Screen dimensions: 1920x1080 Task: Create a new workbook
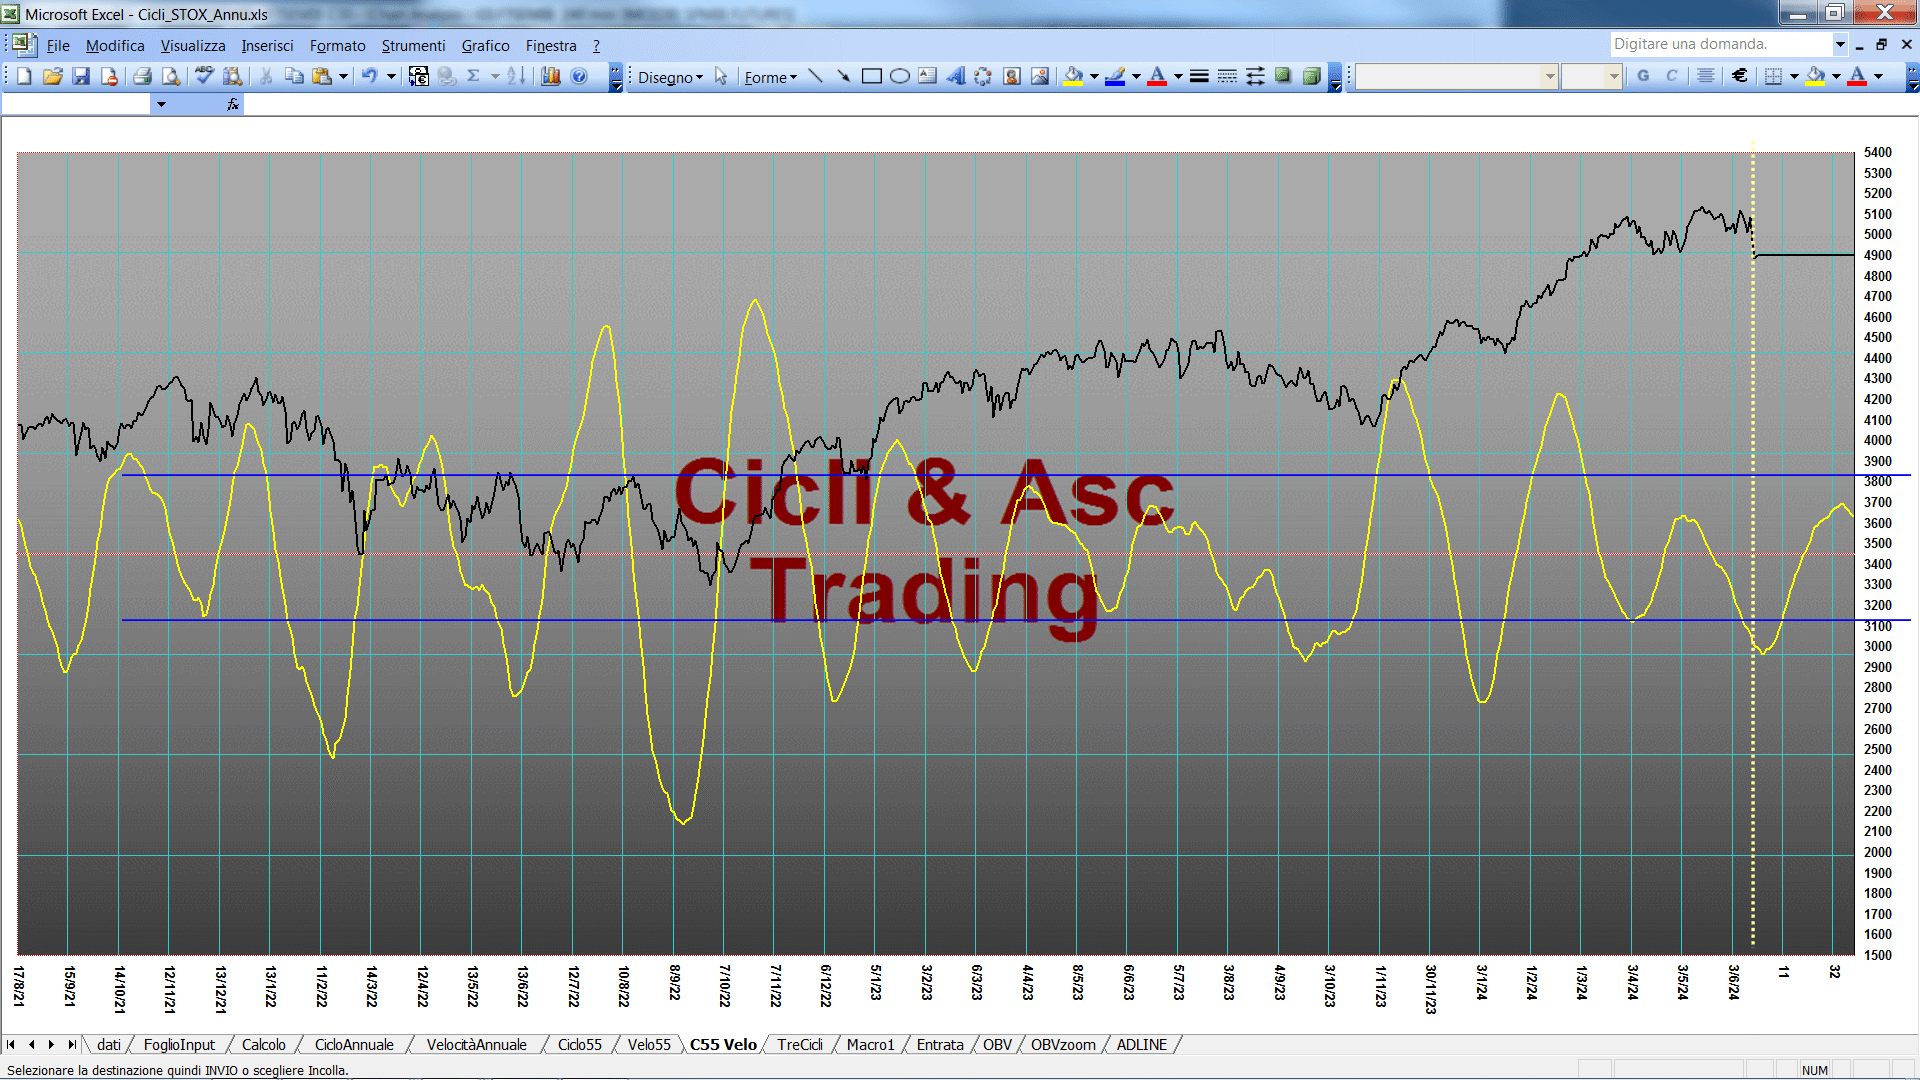tap(24, 76)
